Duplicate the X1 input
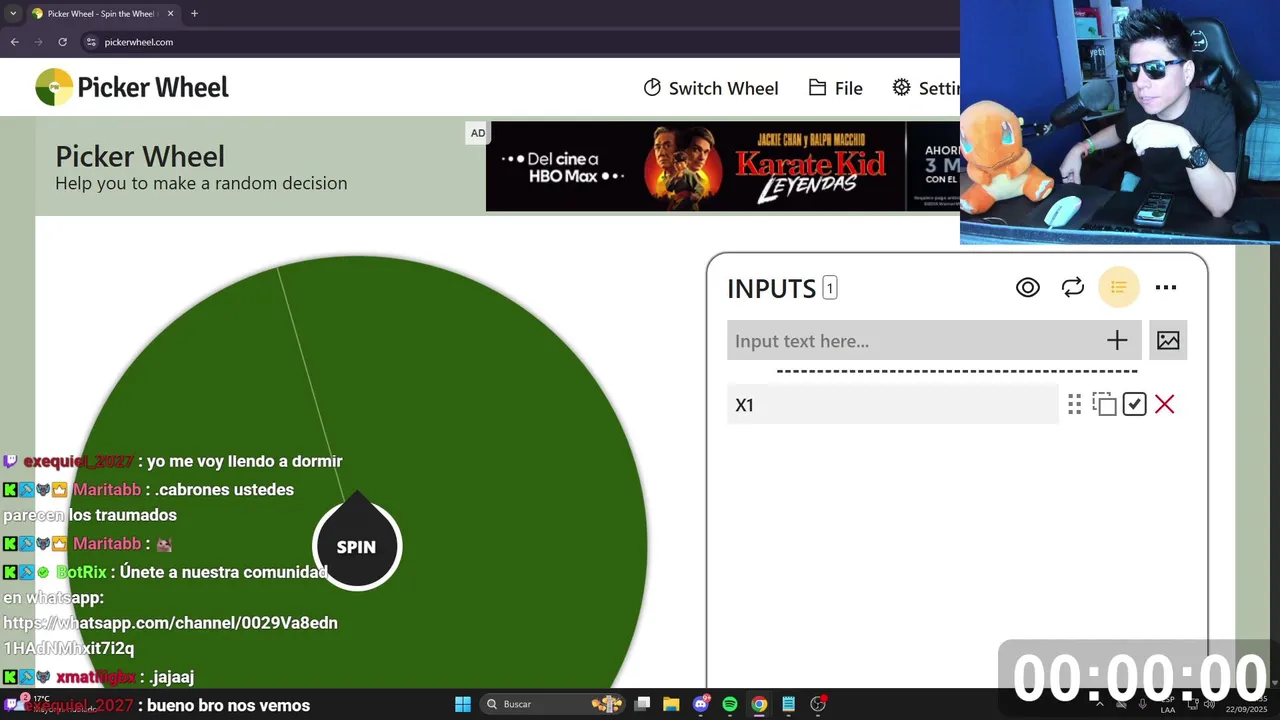 click(x=1104, y=404)
